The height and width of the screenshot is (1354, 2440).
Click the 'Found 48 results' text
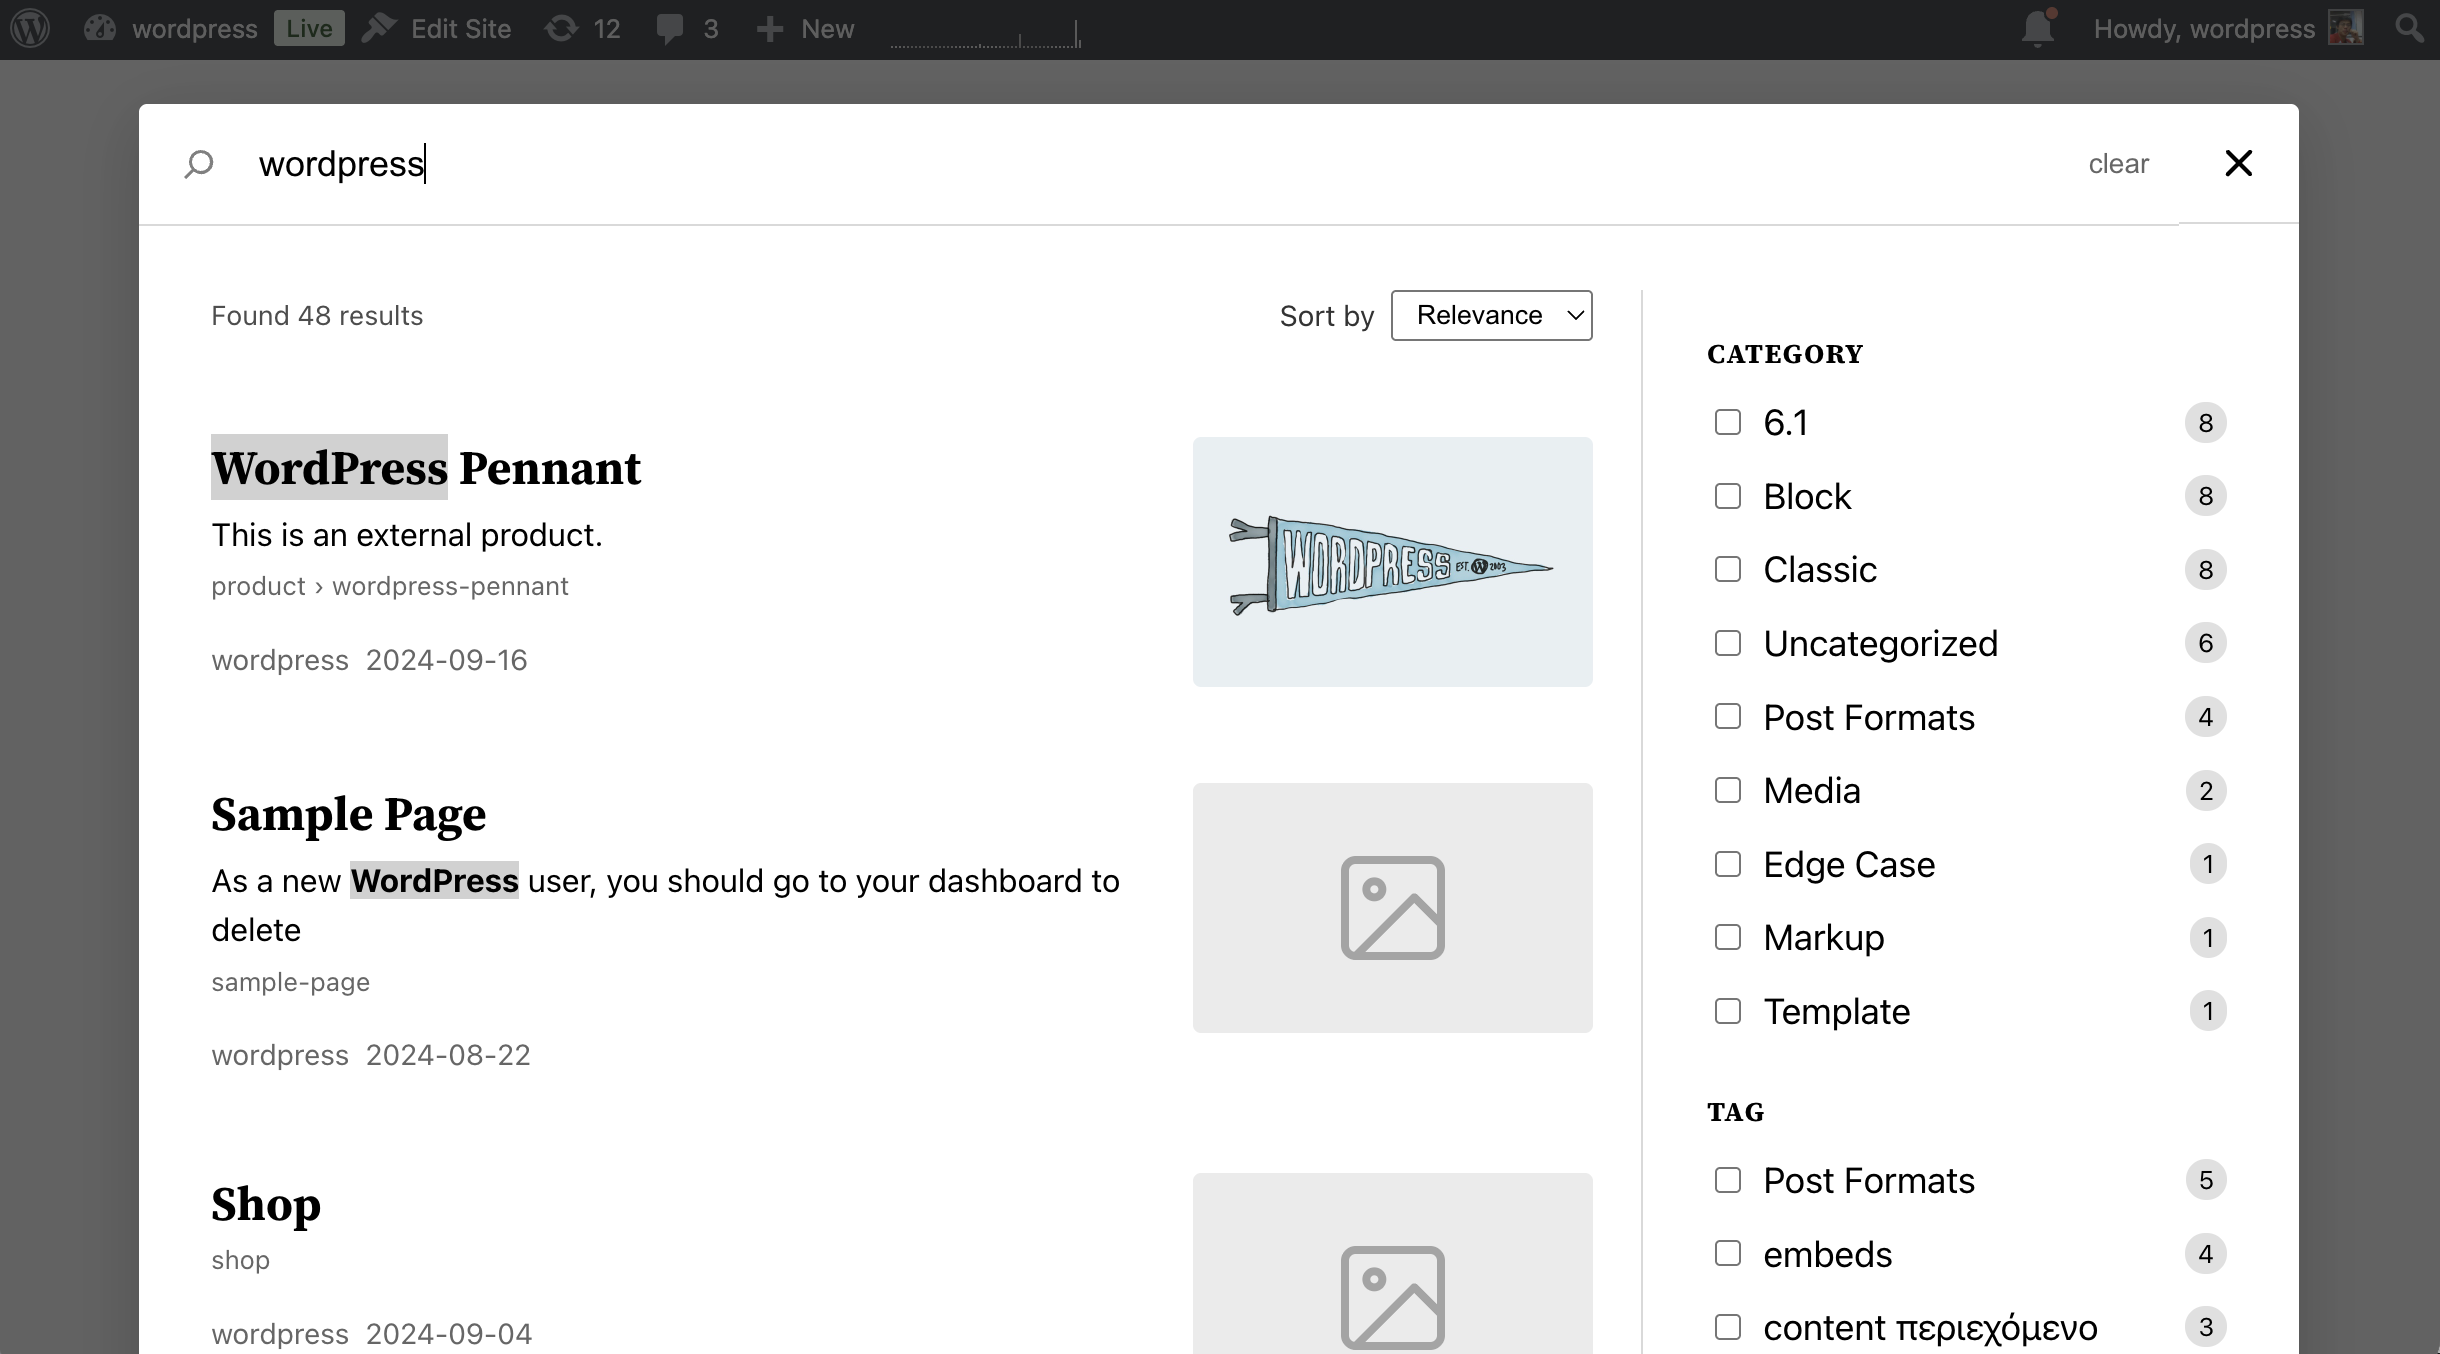point(317,316)
